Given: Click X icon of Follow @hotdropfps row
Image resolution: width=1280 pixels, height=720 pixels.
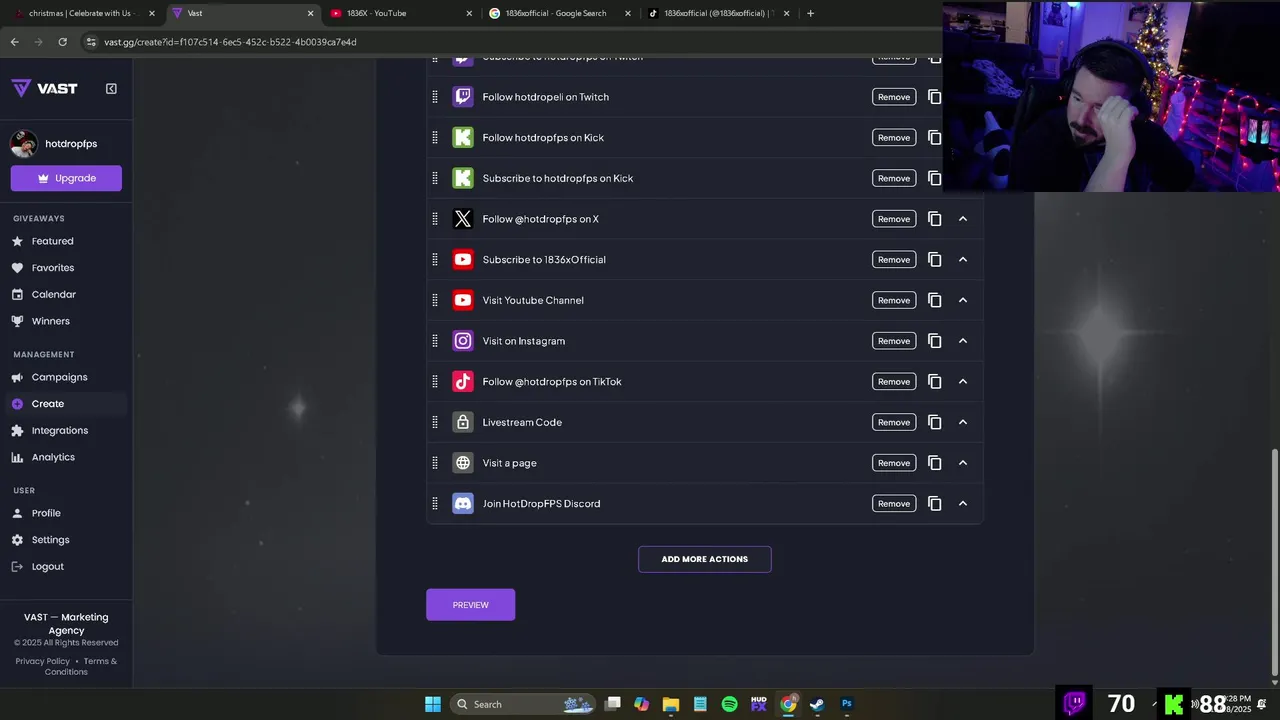Looking at the screenshot, I should (x=462, y=219).
